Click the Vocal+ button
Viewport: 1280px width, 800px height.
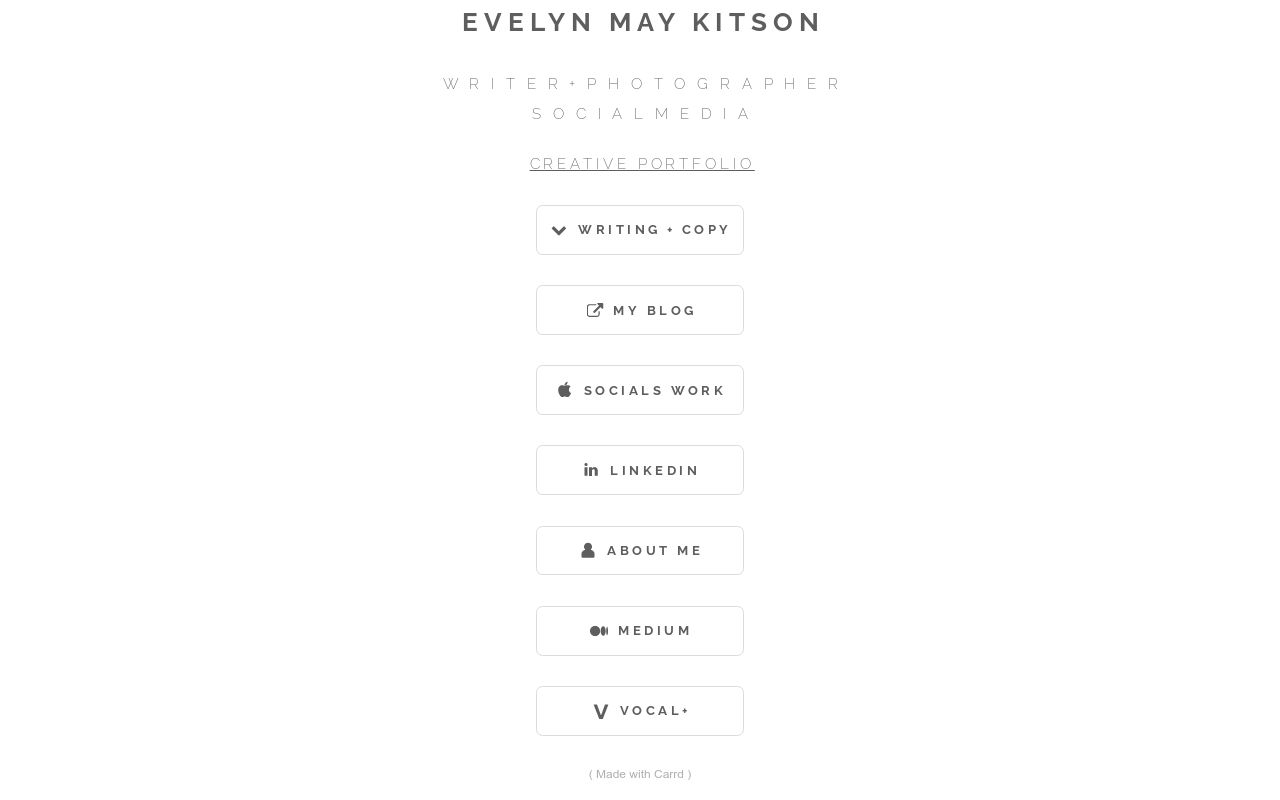coord(640,710)
